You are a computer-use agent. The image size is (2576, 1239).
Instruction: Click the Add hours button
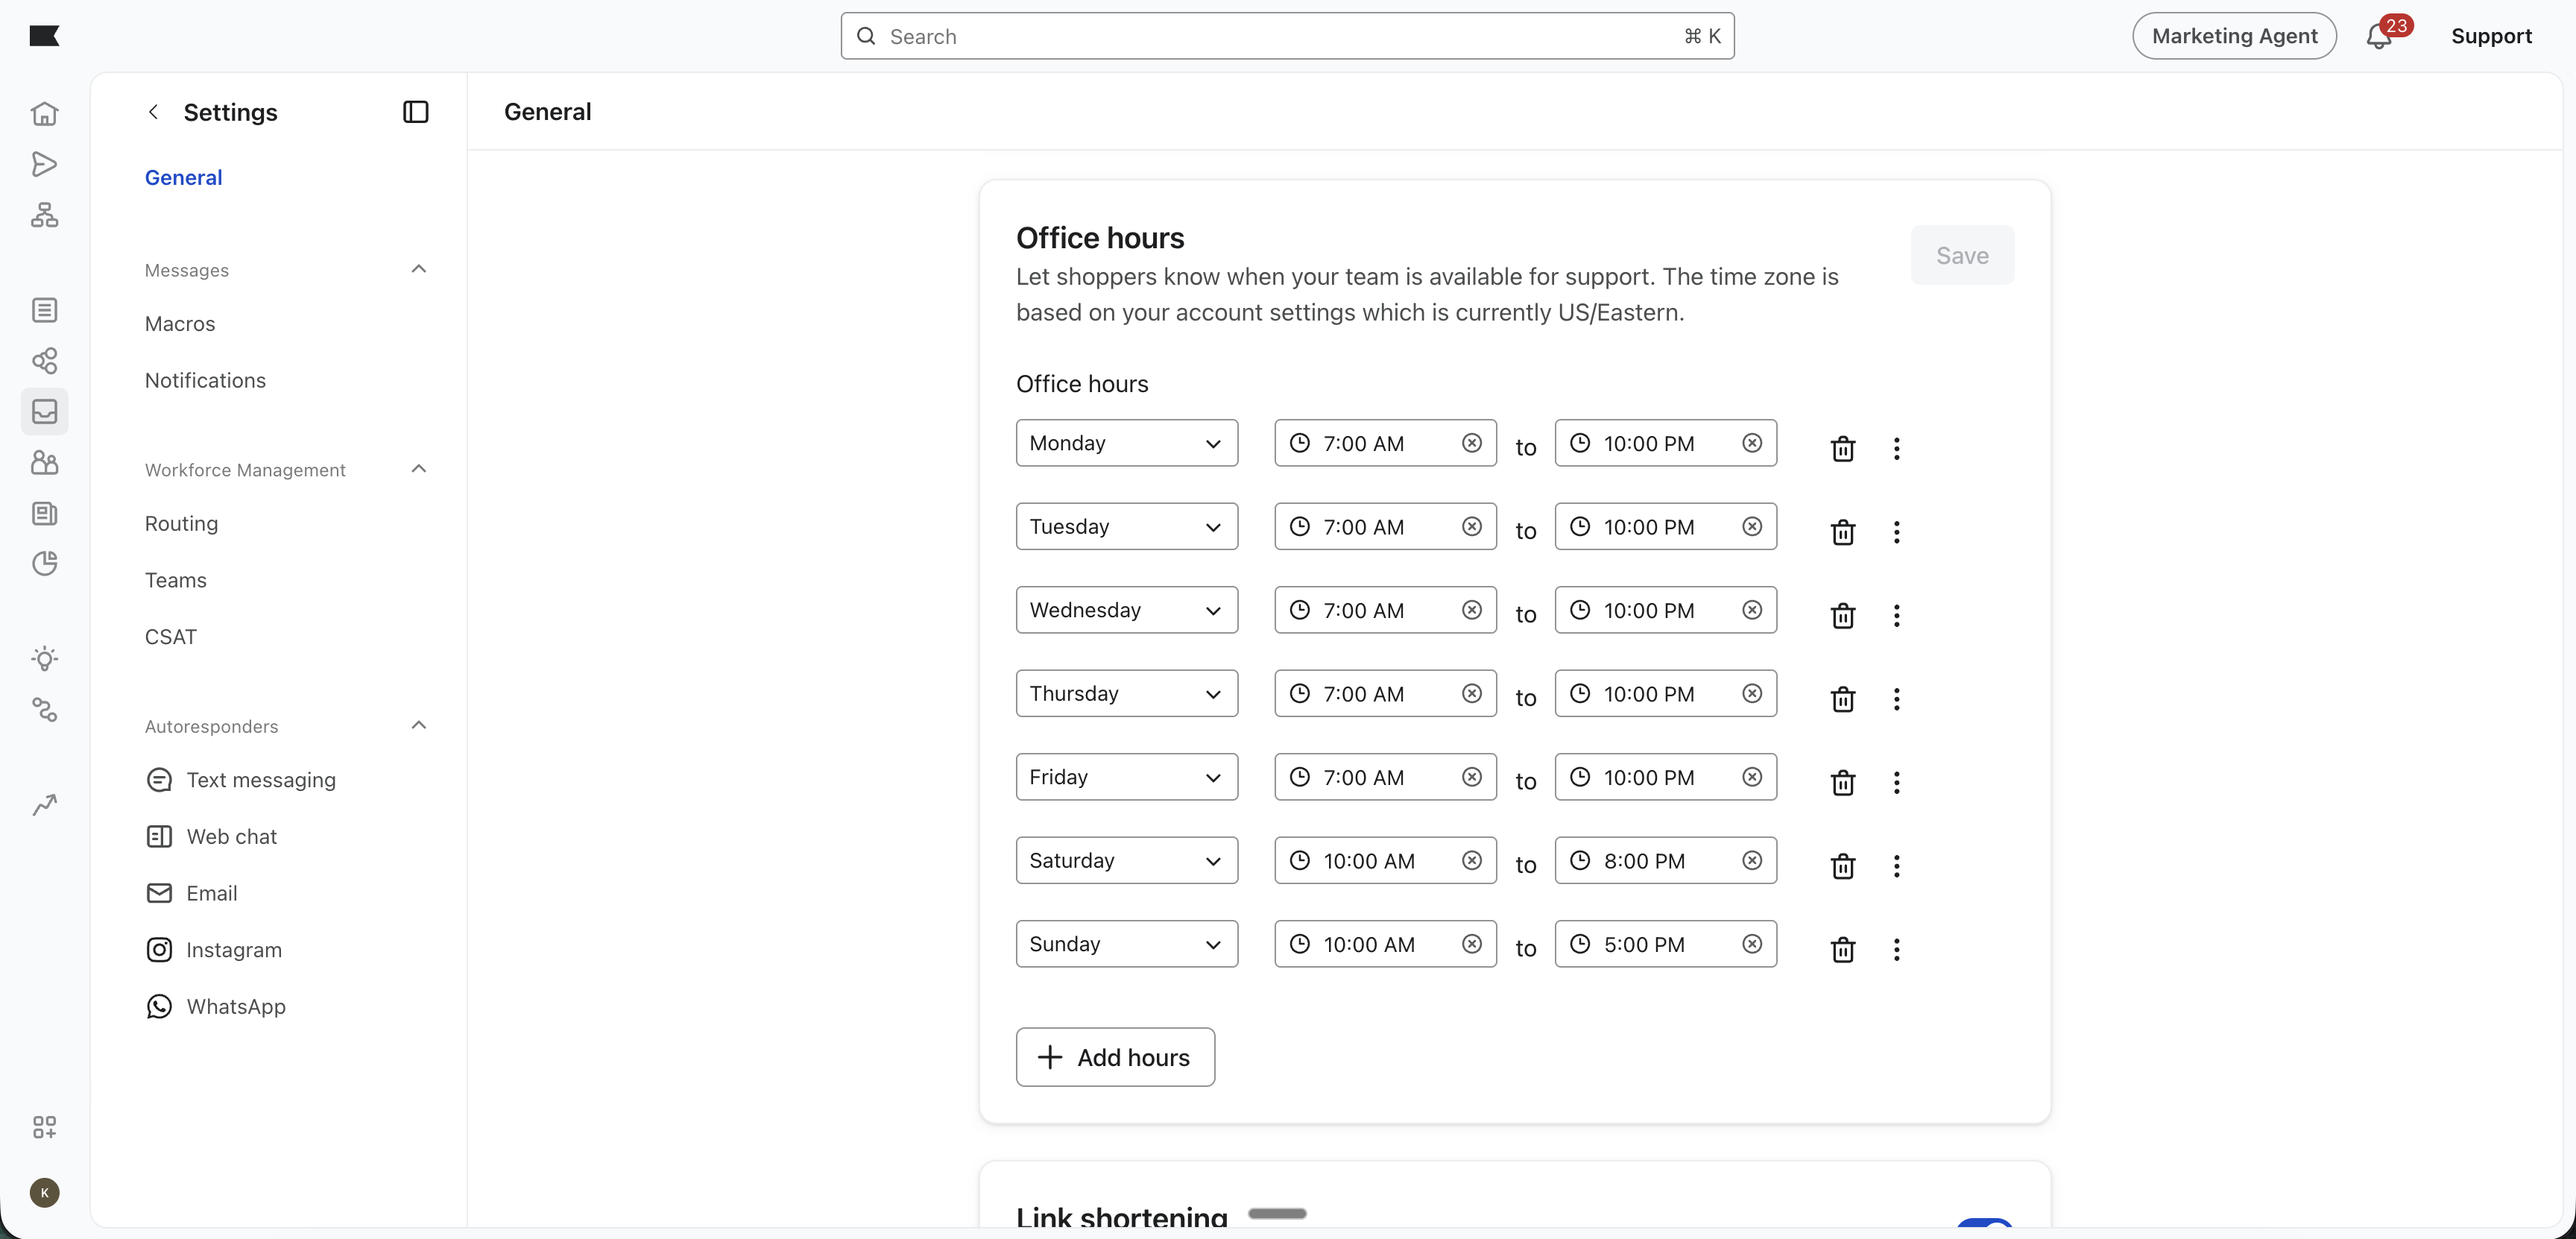[x=1115, y=1057]
